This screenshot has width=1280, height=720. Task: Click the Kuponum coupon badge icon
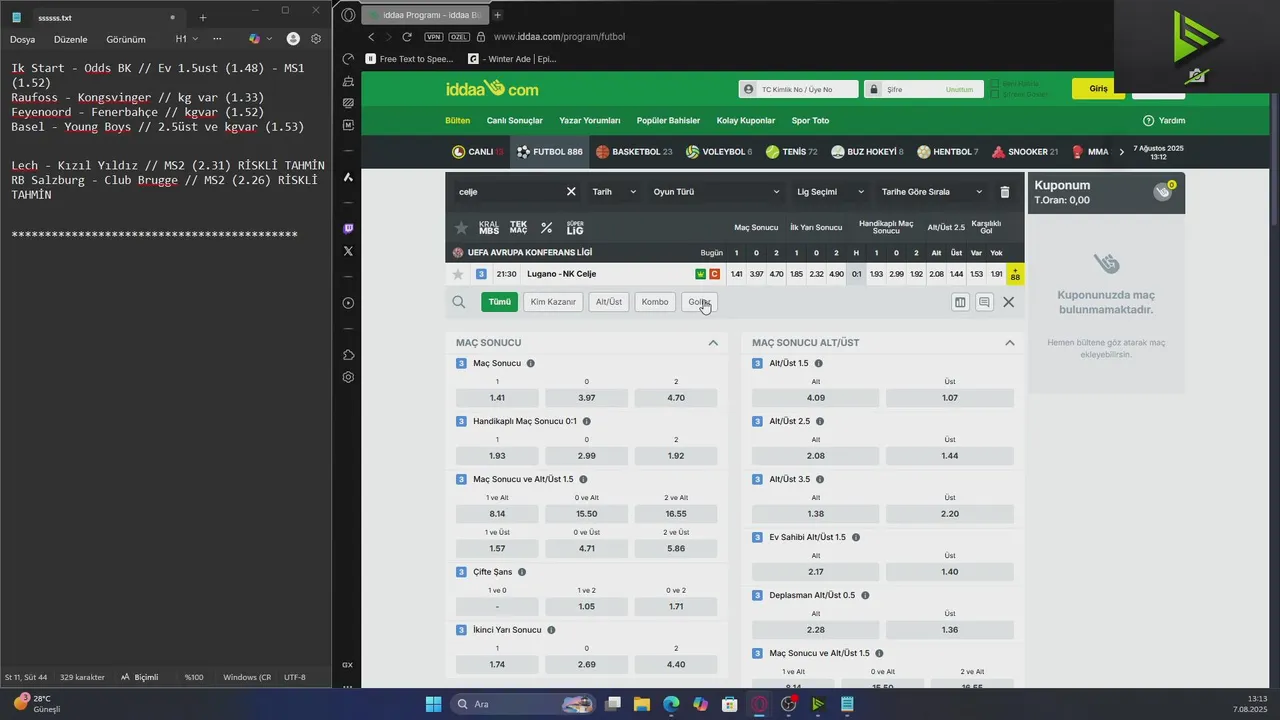1163,191
